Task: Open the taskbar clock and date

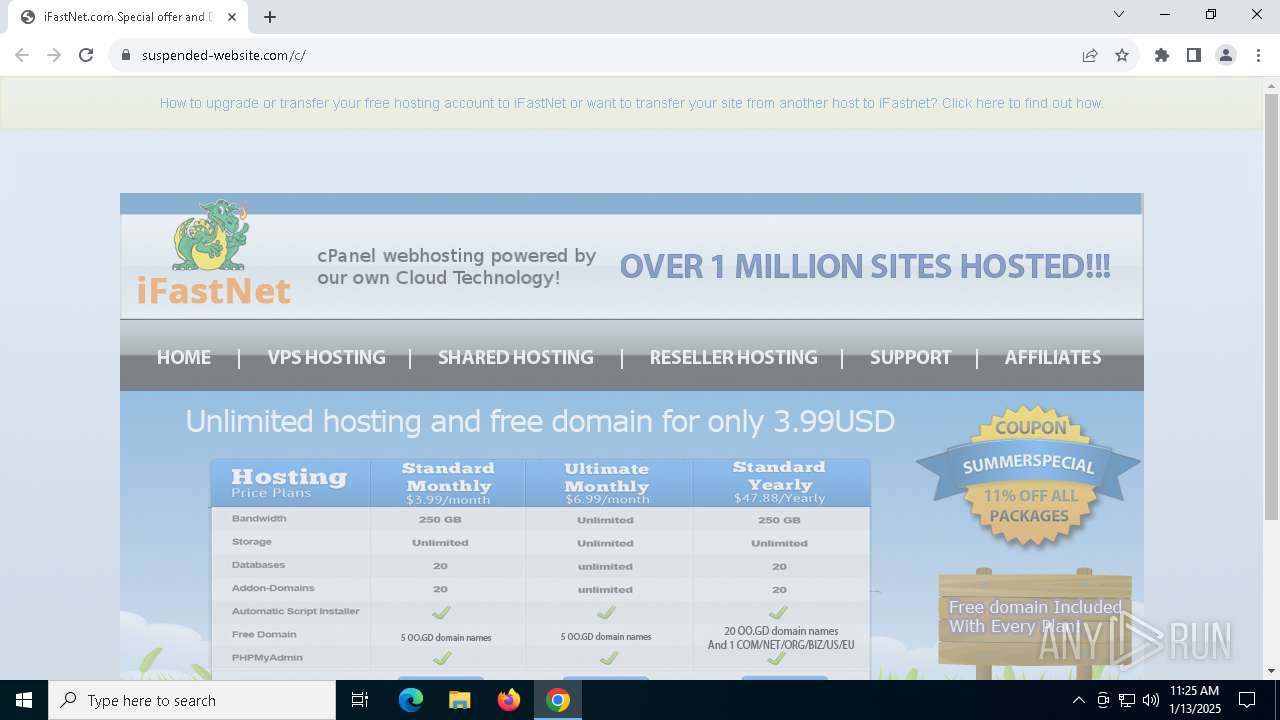Action: [1194, 700]
